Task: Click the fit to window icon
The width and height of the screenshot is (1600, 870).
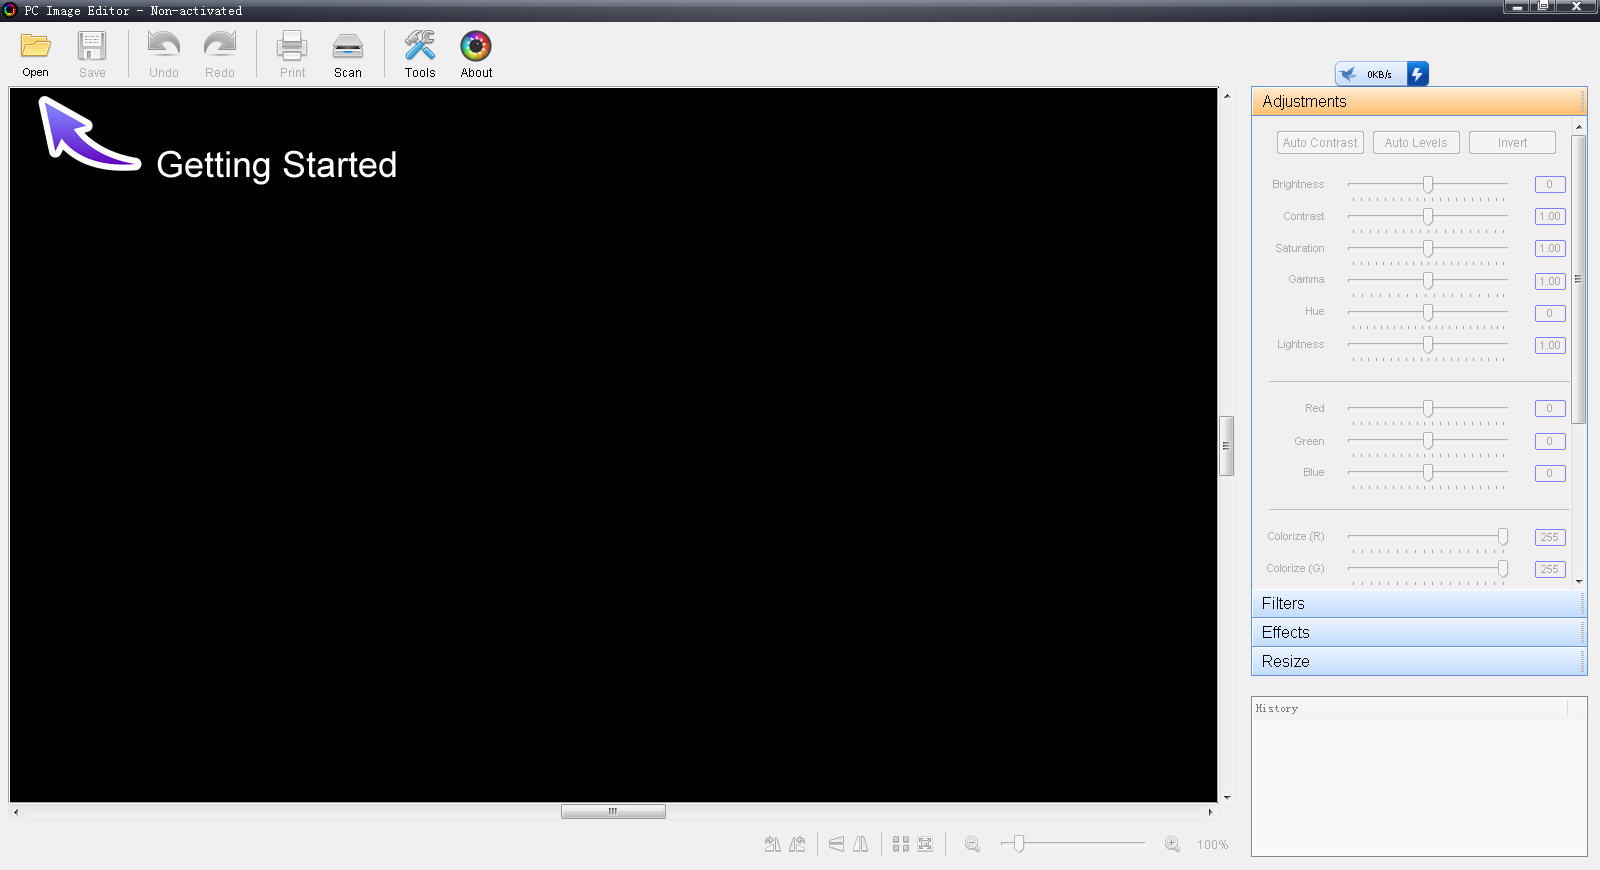Action: [925, 844]
